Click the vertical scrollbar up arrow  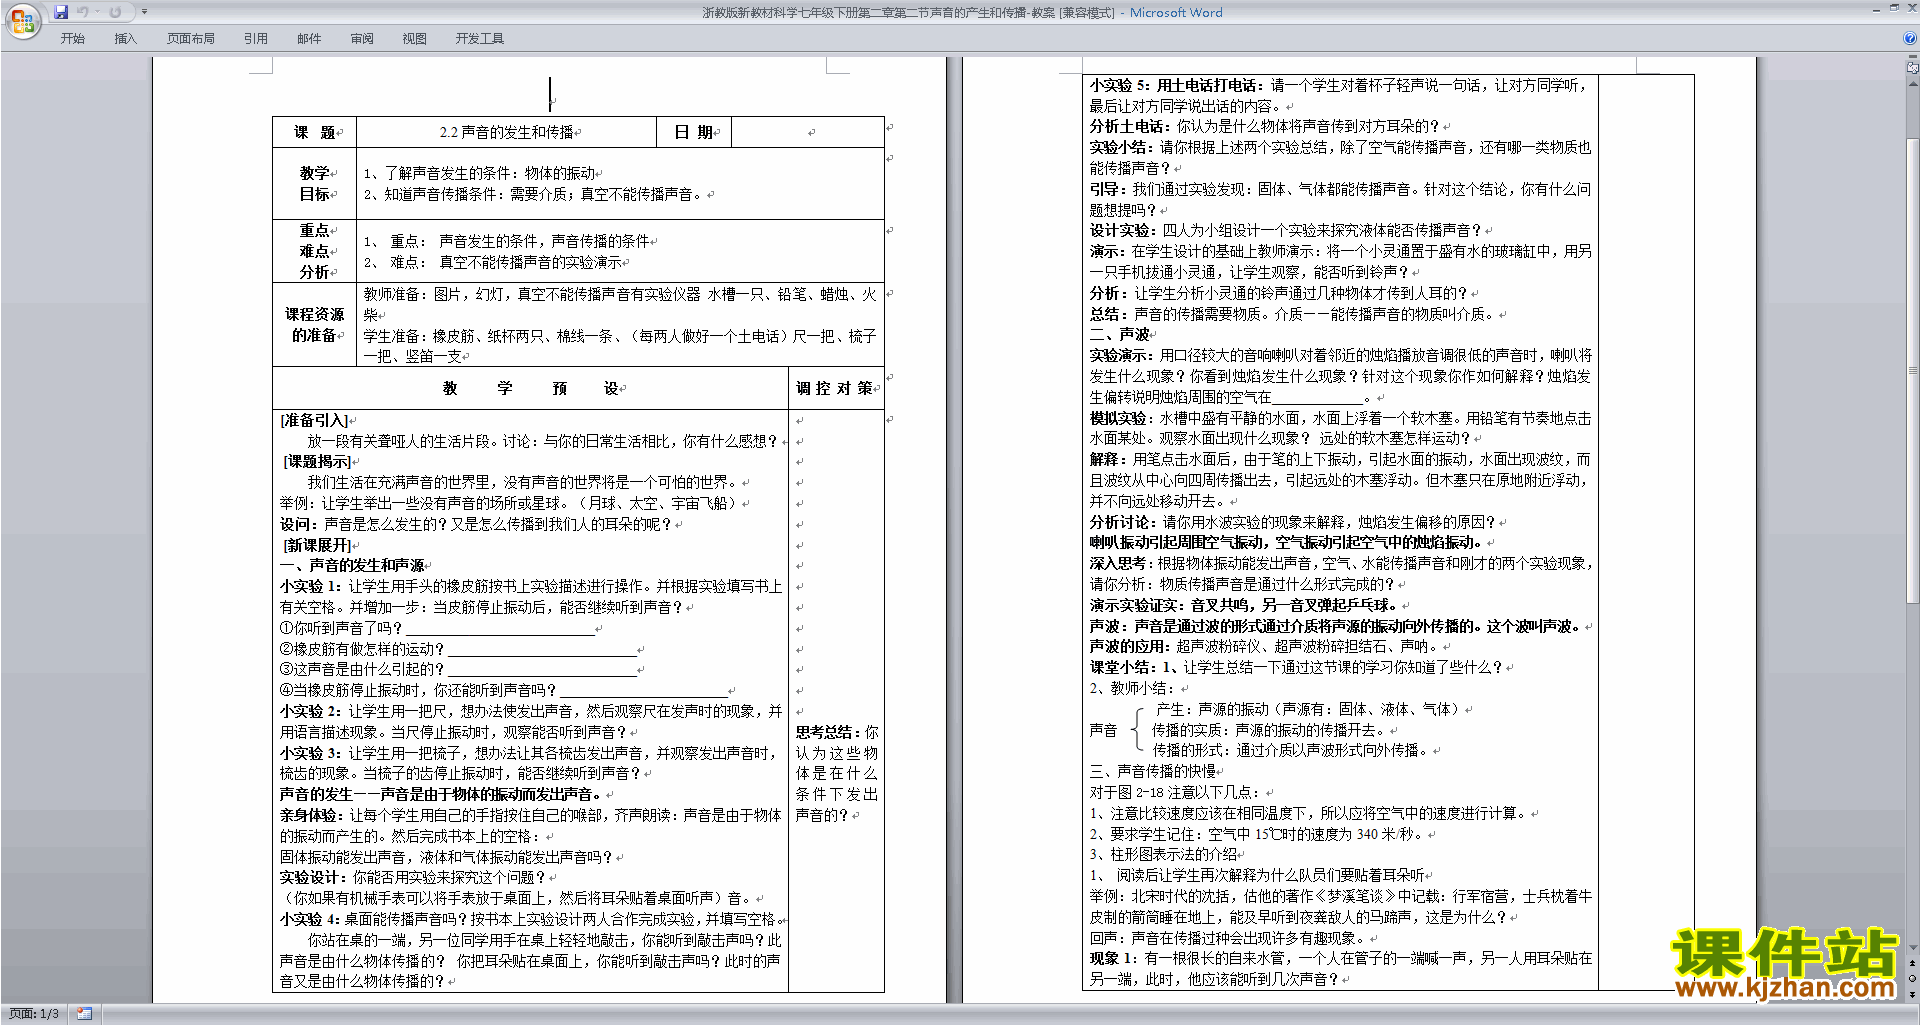pyautogui.click(x=1912, y=85)
